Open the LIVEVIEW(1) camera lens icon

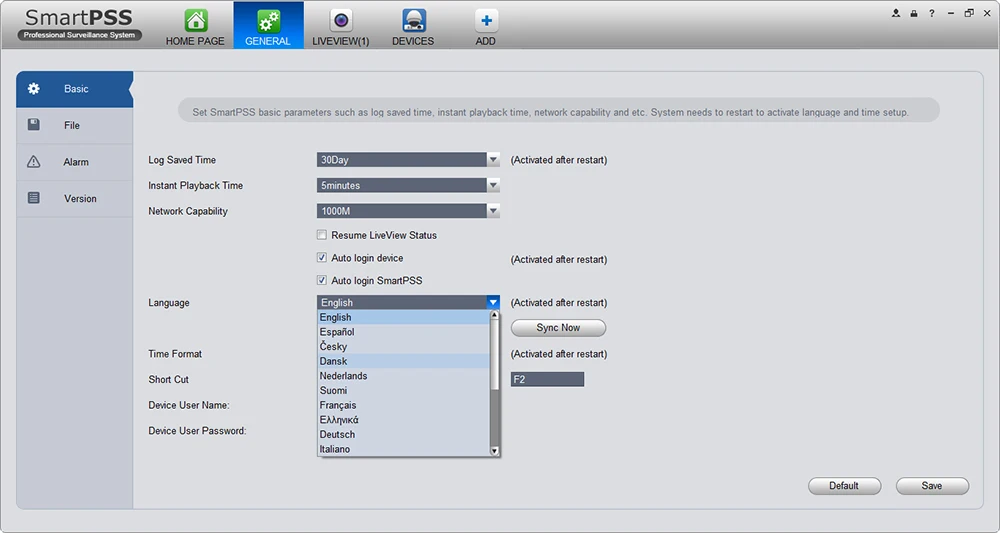(341, 20)
